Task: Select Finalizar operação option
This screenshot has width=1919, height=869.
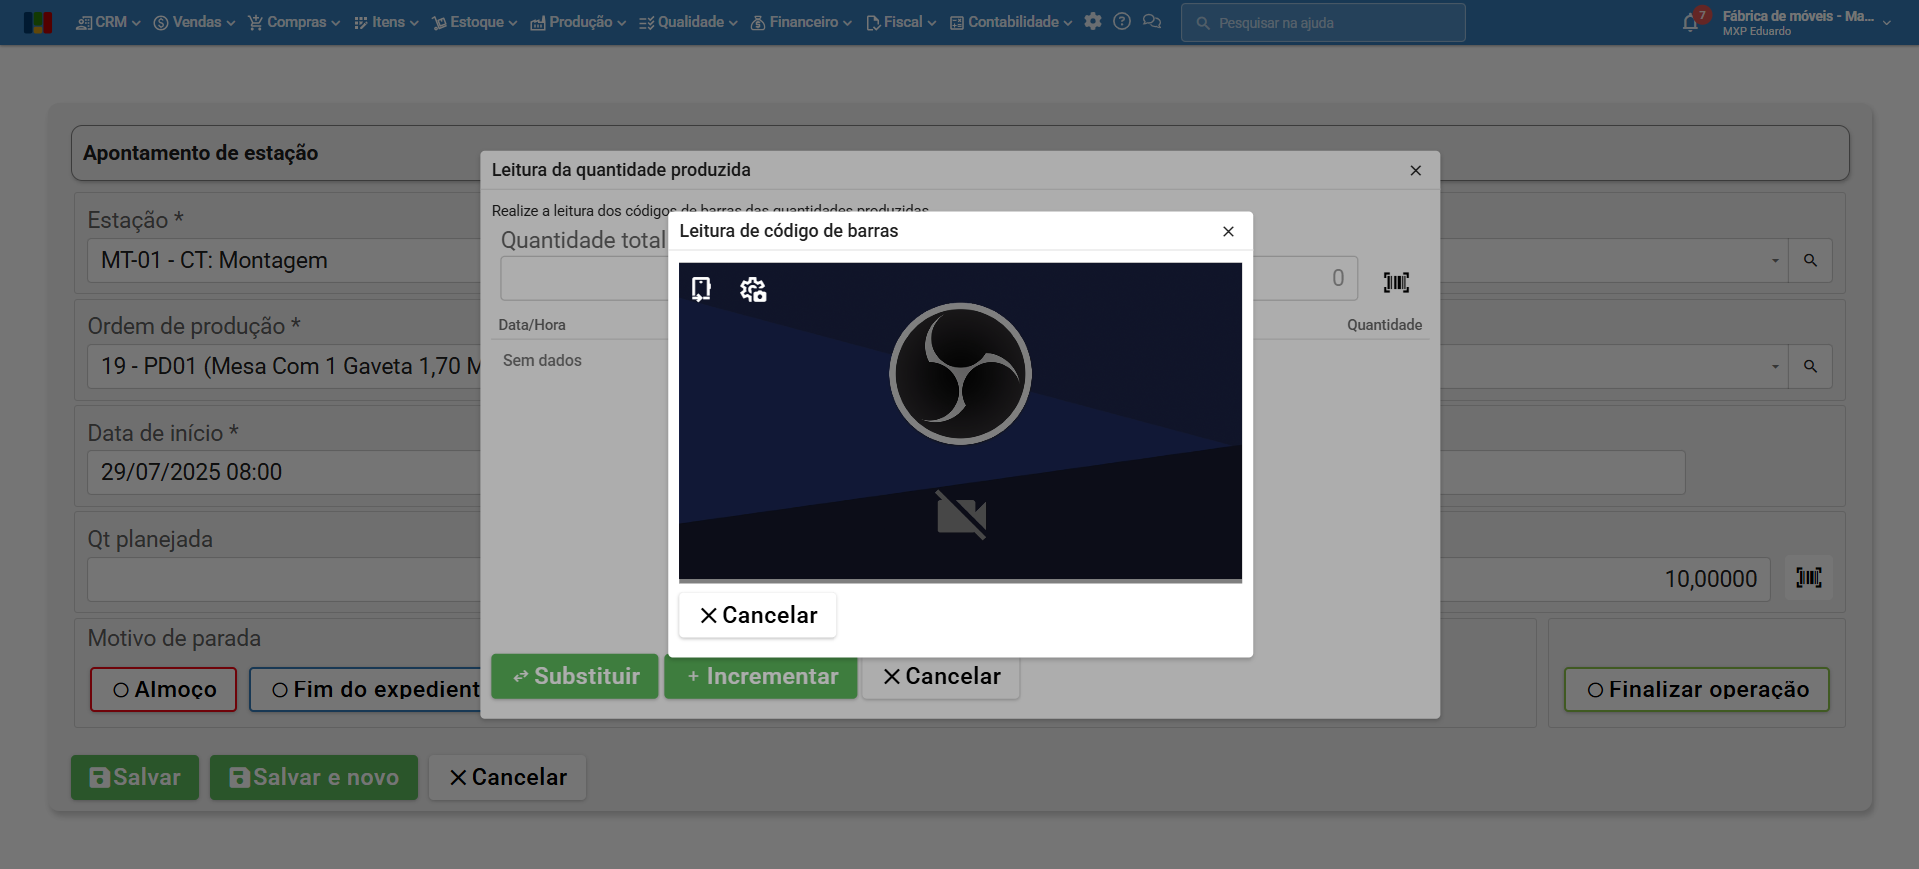Action: (x=1697, y=690)
